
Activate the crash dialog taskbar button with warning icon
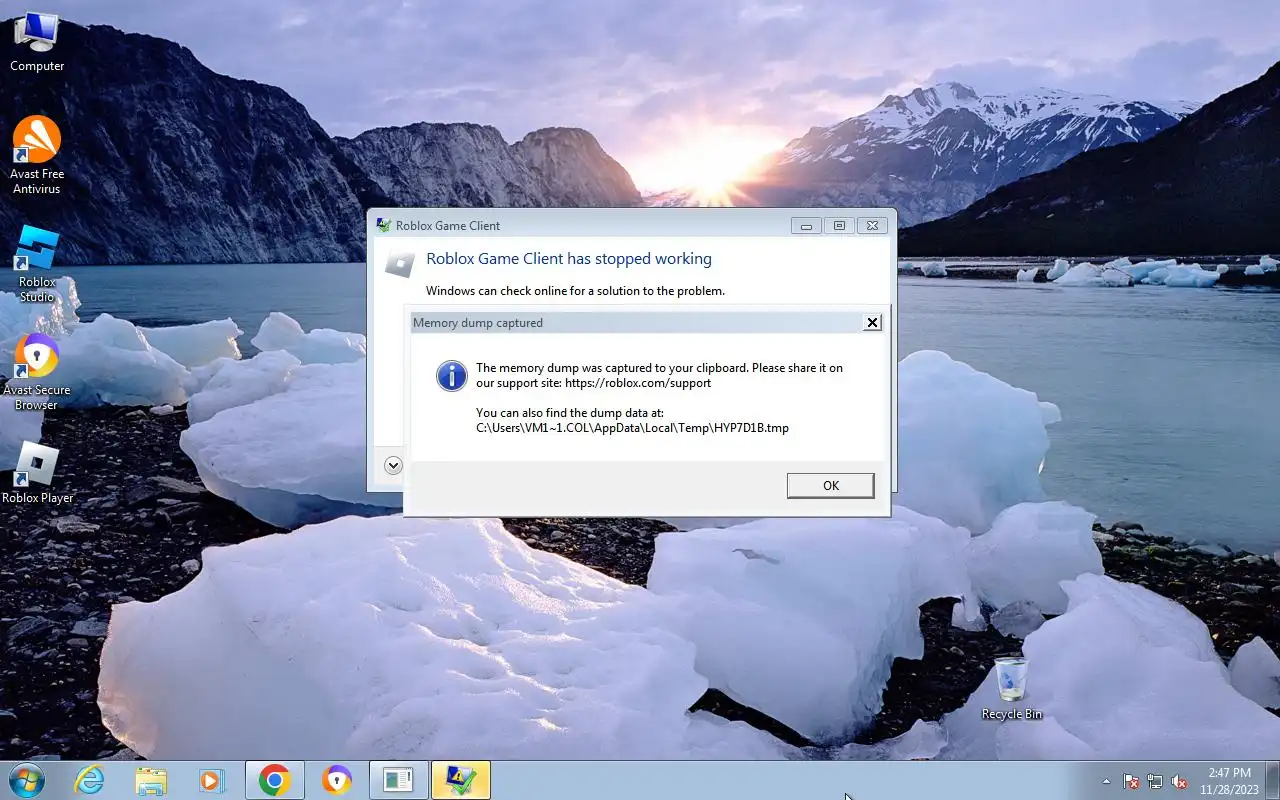click(x=461, y=780)
